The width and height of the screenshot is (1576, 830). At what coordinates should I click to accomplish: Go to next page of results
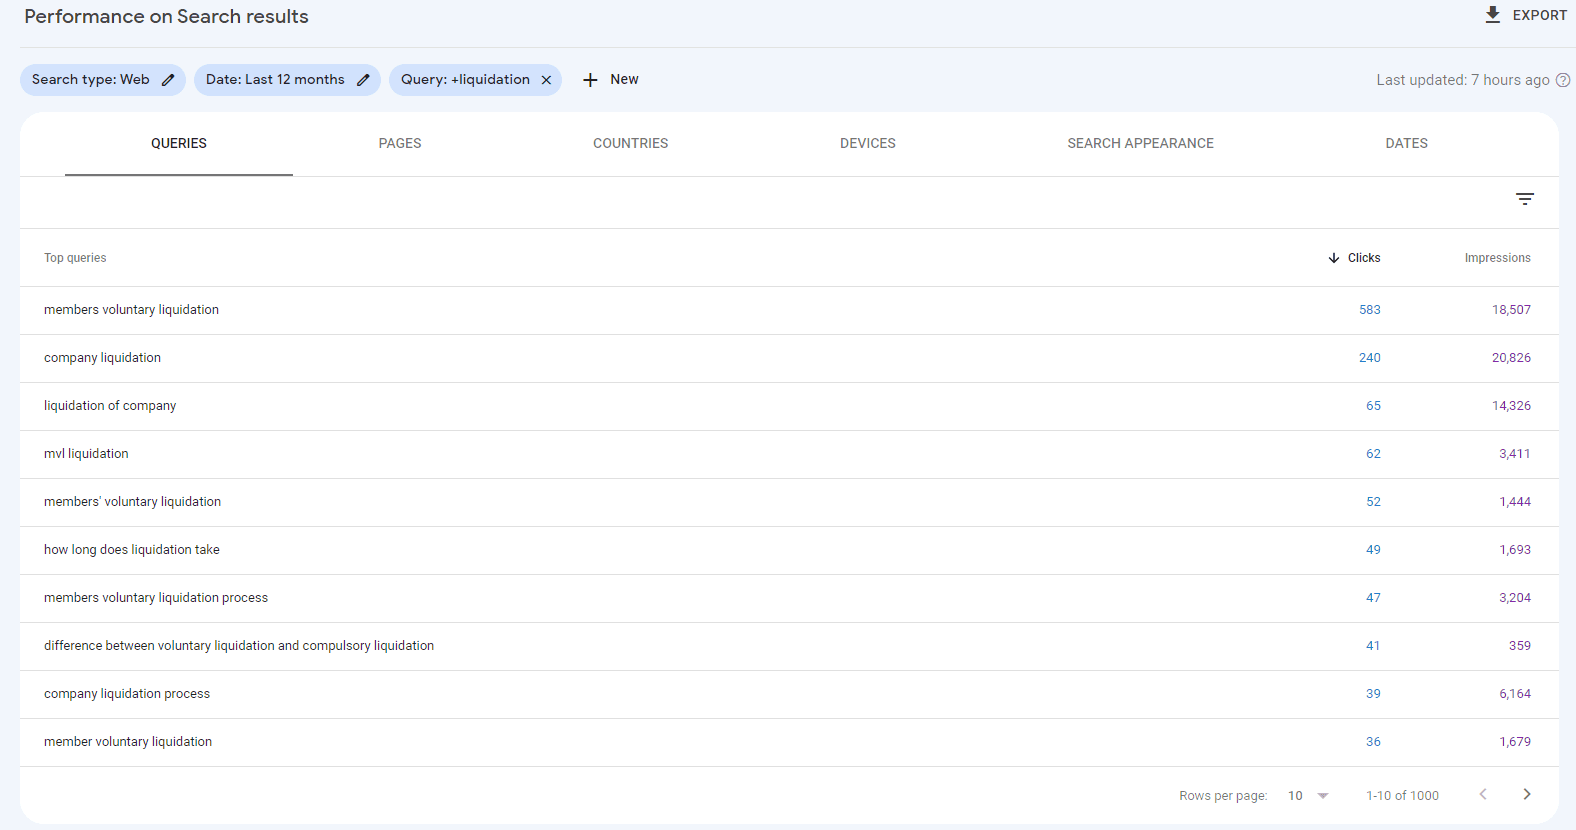click(1526, 794)
